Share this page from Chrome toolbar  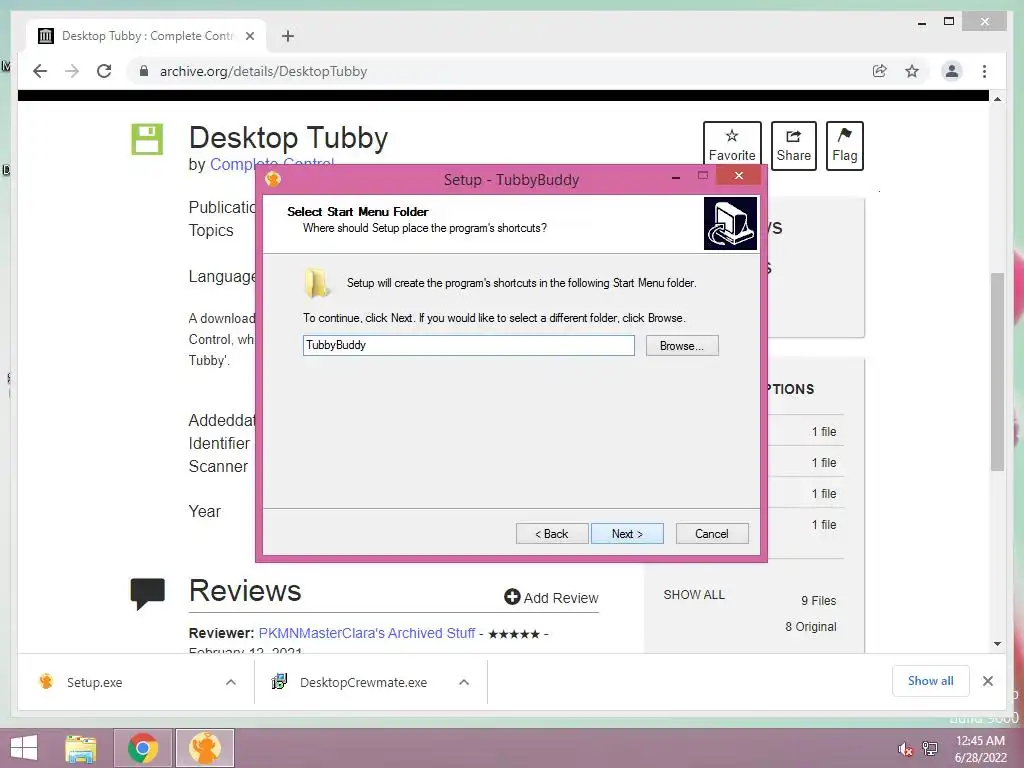tap(880, 71)
